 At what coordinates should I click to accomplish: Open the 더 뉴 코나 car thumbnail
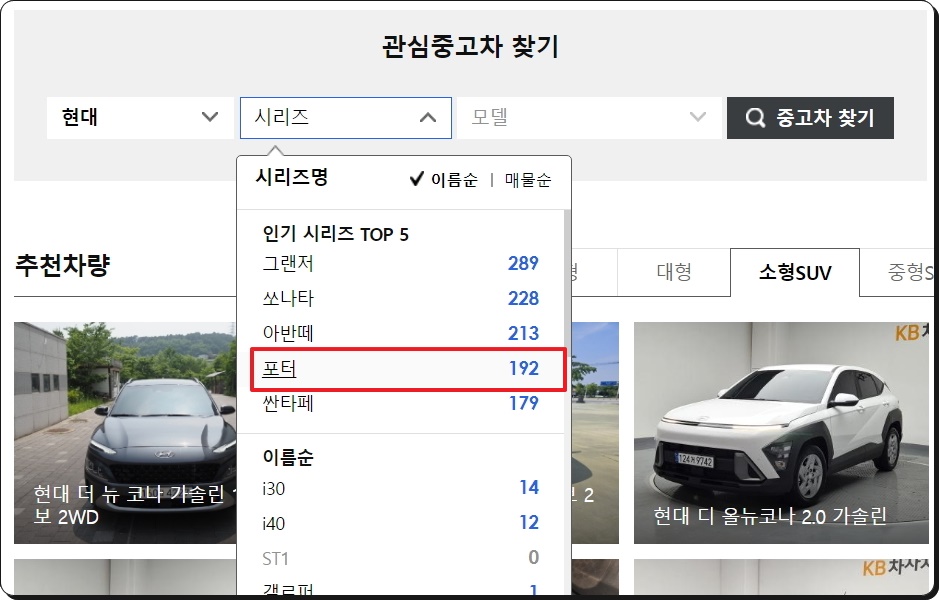point(125,433)
